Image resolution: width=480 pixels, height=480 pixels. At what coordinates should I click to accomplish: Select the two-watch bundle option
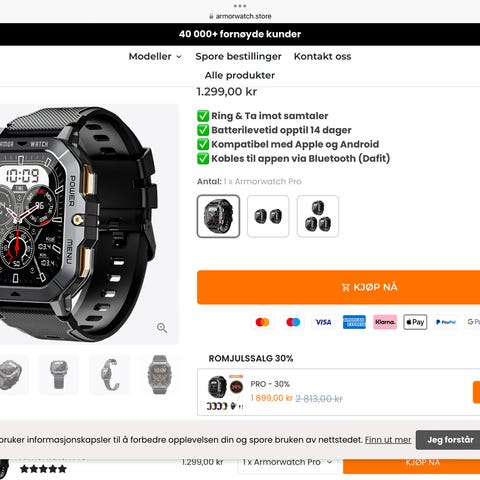[x=268, y=216]
